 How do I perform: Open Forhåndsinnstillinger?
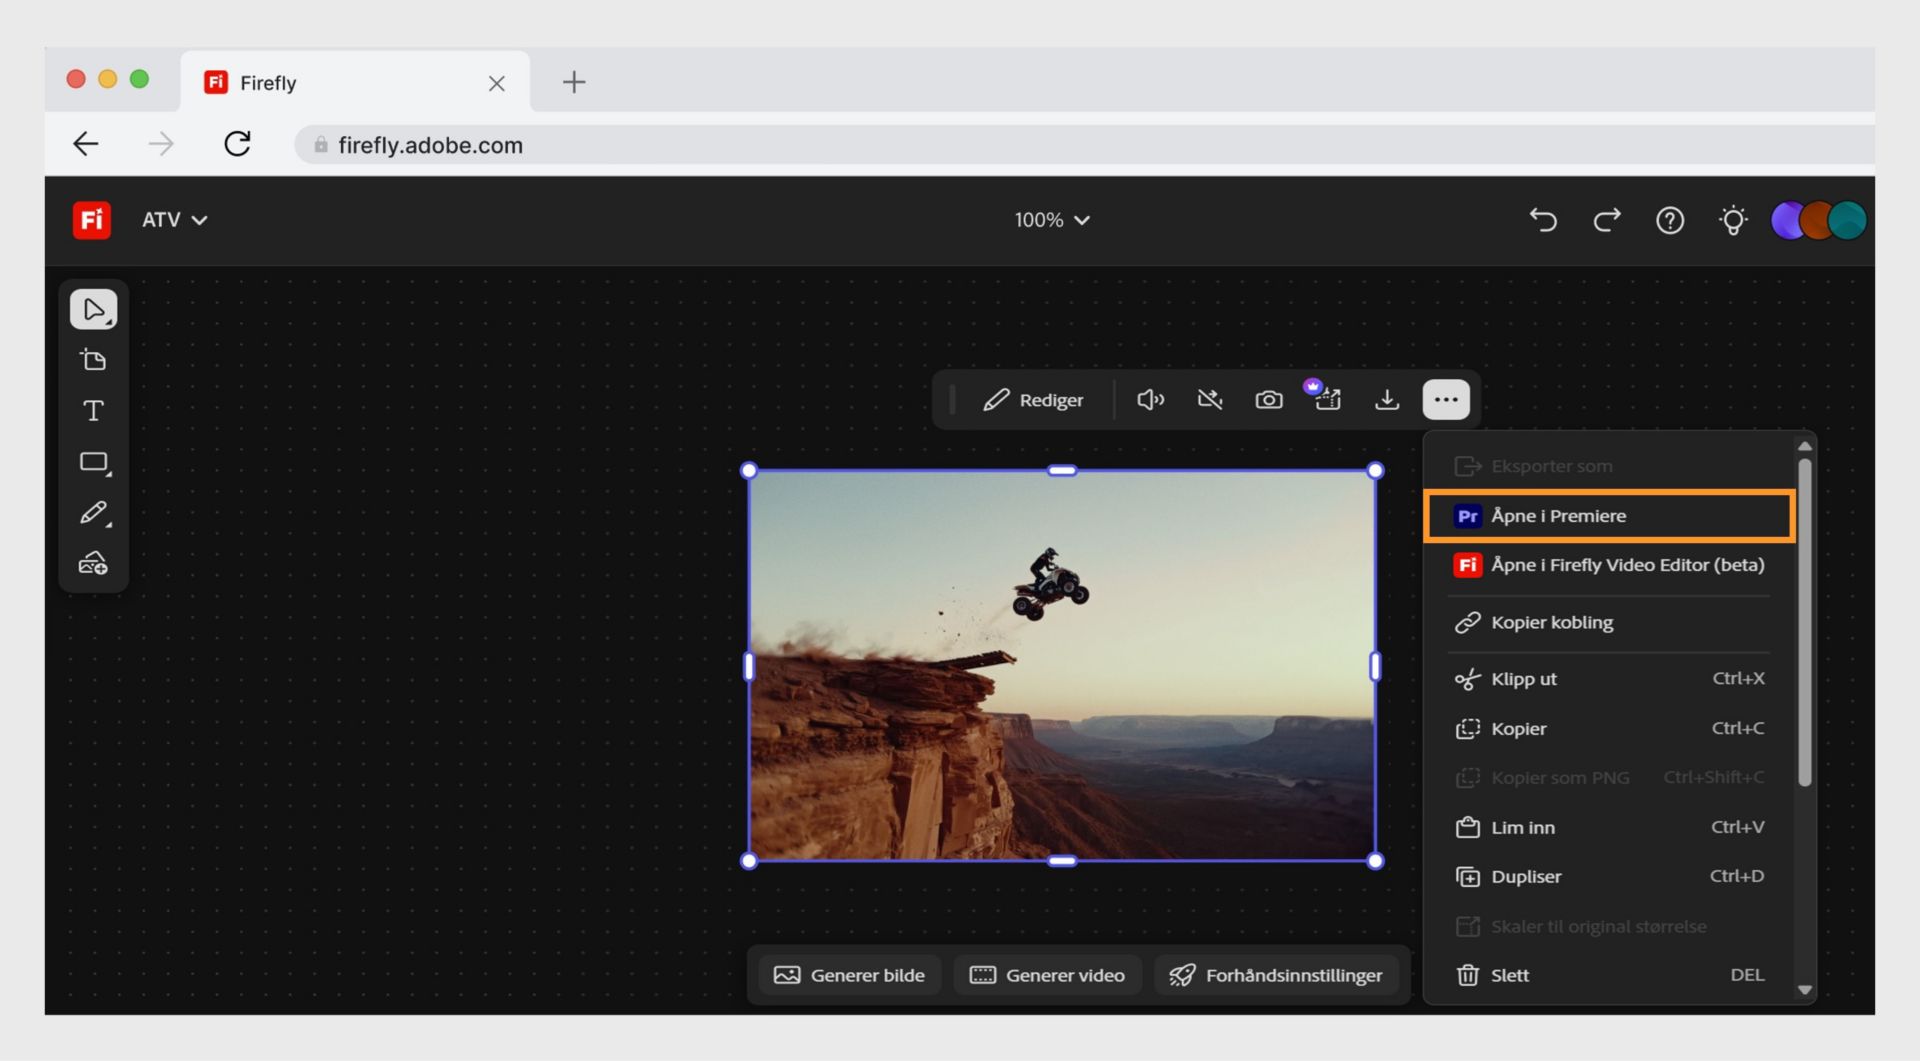tap(1277, 975)
